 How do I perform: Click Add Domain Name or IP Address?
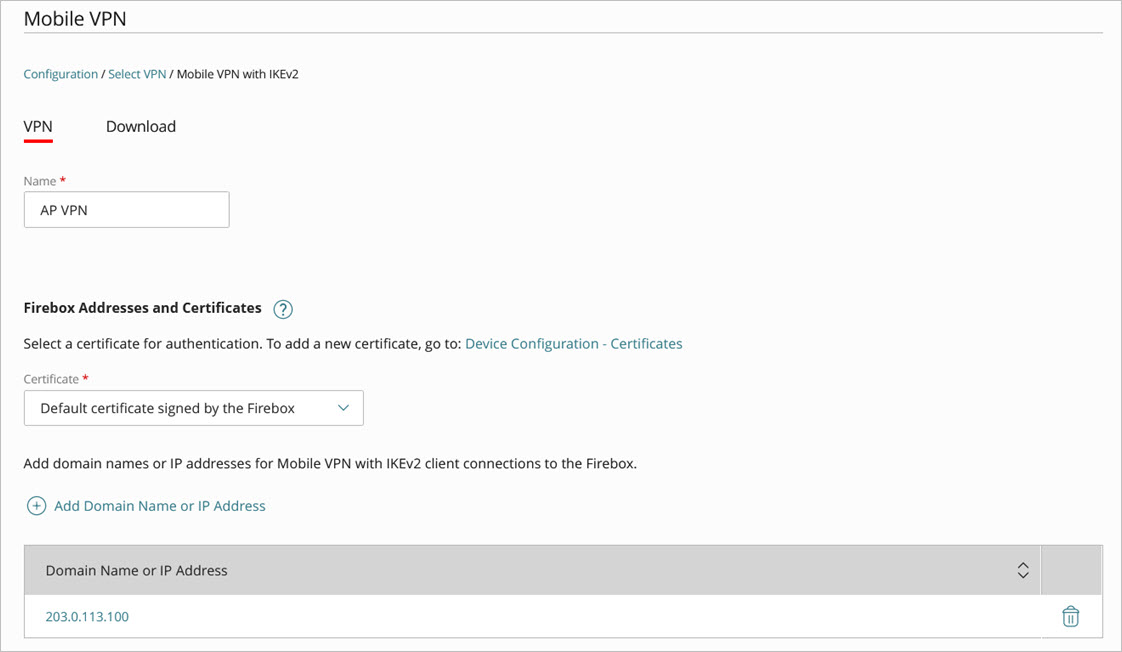158,505
